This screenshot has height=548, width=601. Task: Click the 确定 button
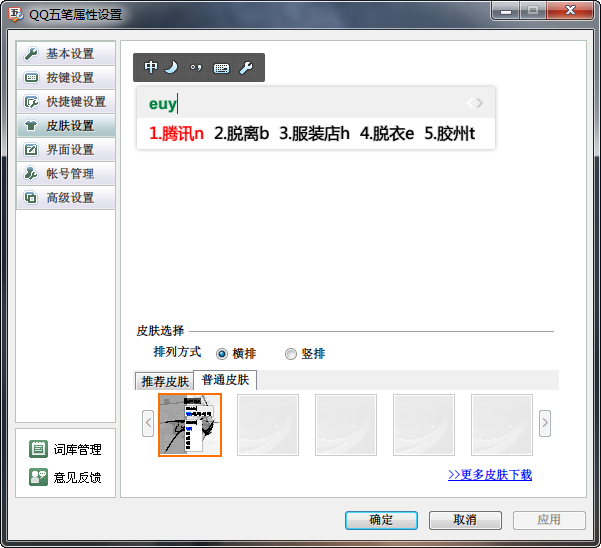(x=381, y=520)
